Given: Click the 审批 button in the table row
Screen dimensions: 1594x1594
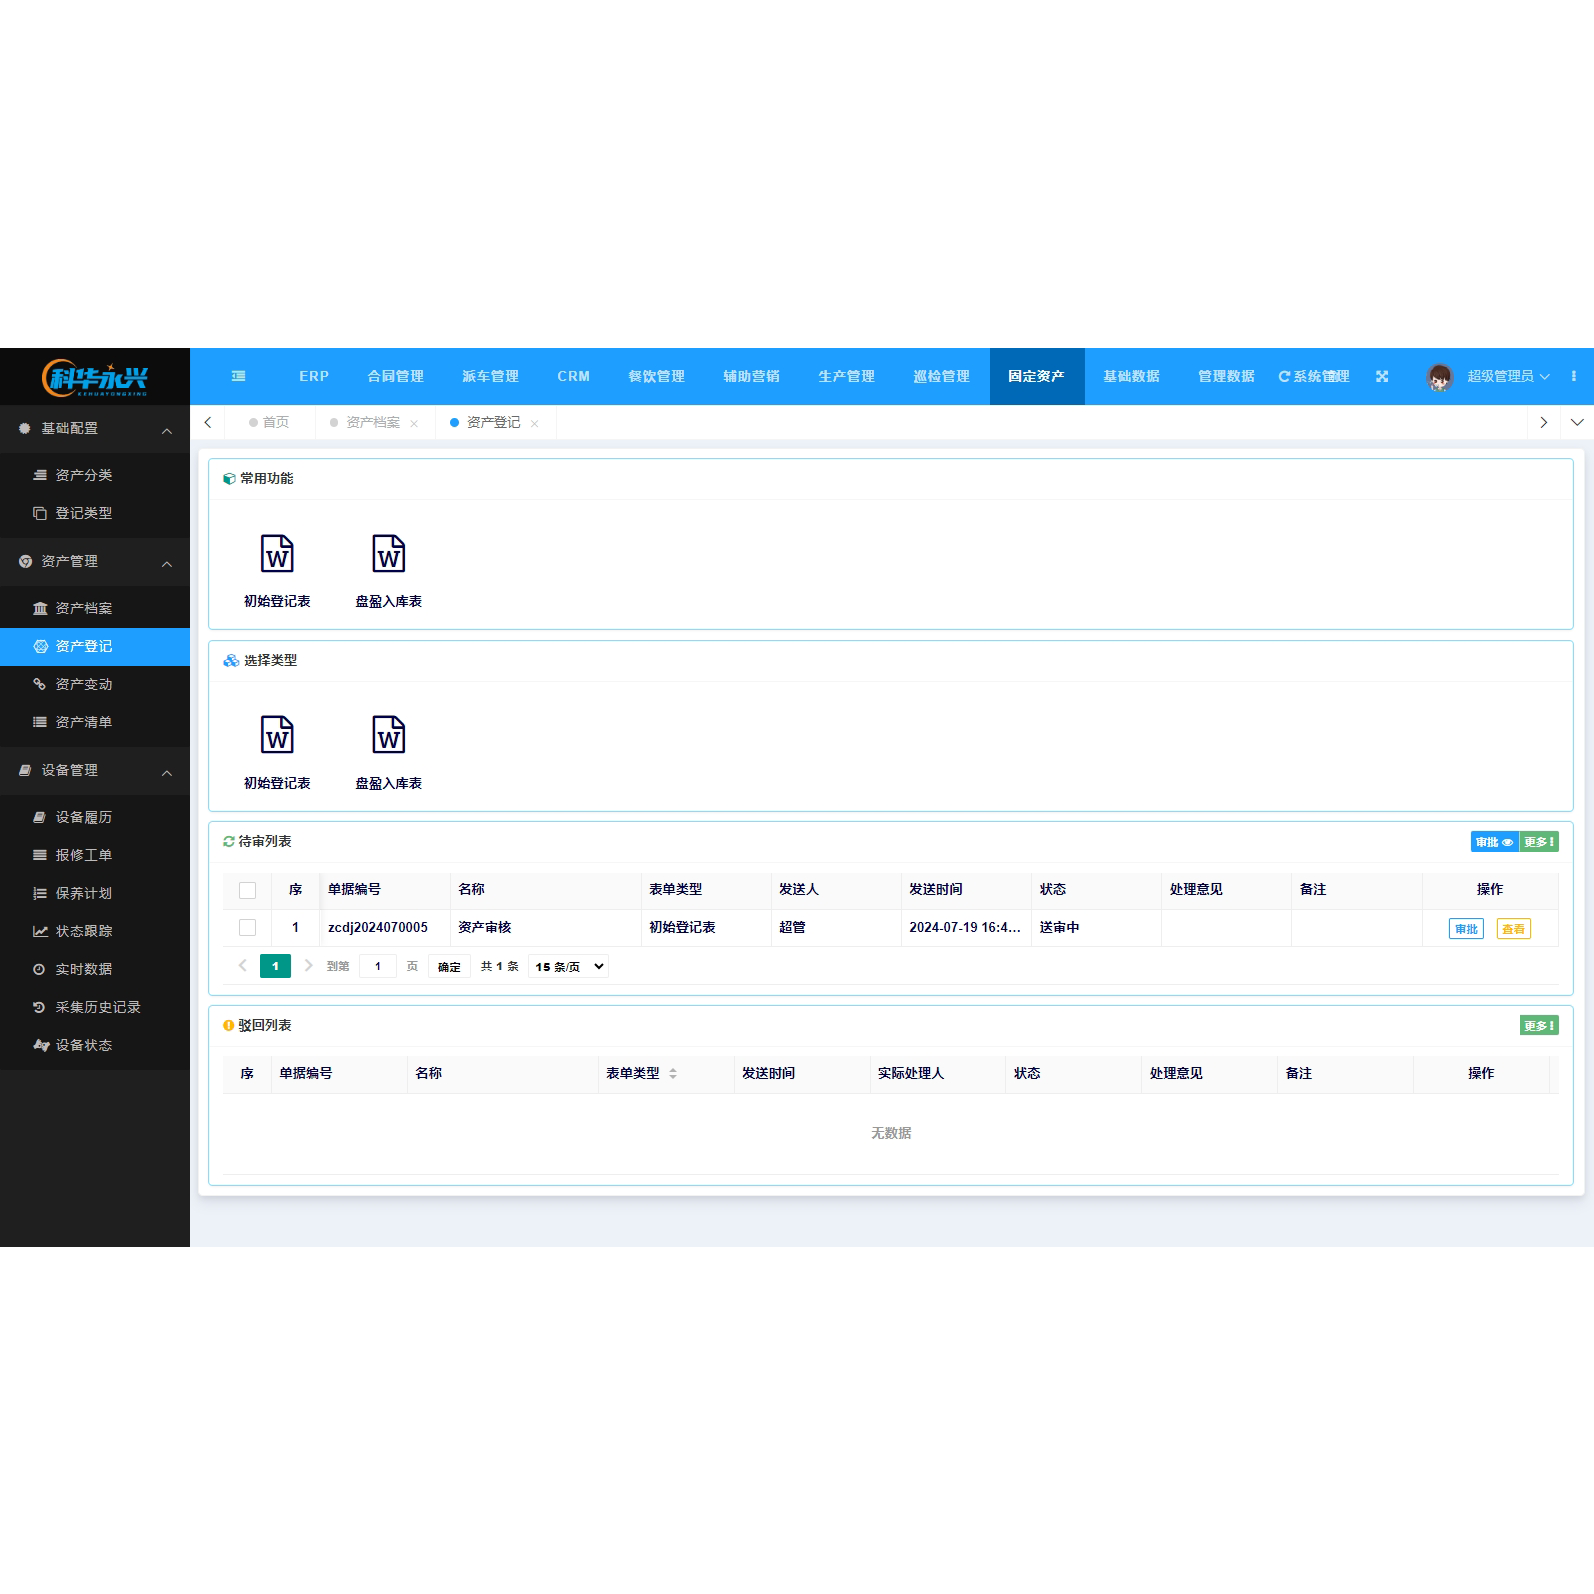Looking at the screenshot, I should pyautogui.click(x=1466, y=929).
